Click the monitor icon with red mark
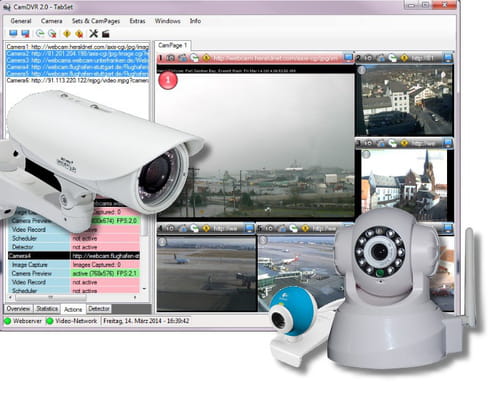Viewport: 500px width, 401px height. tap(25, 34)
